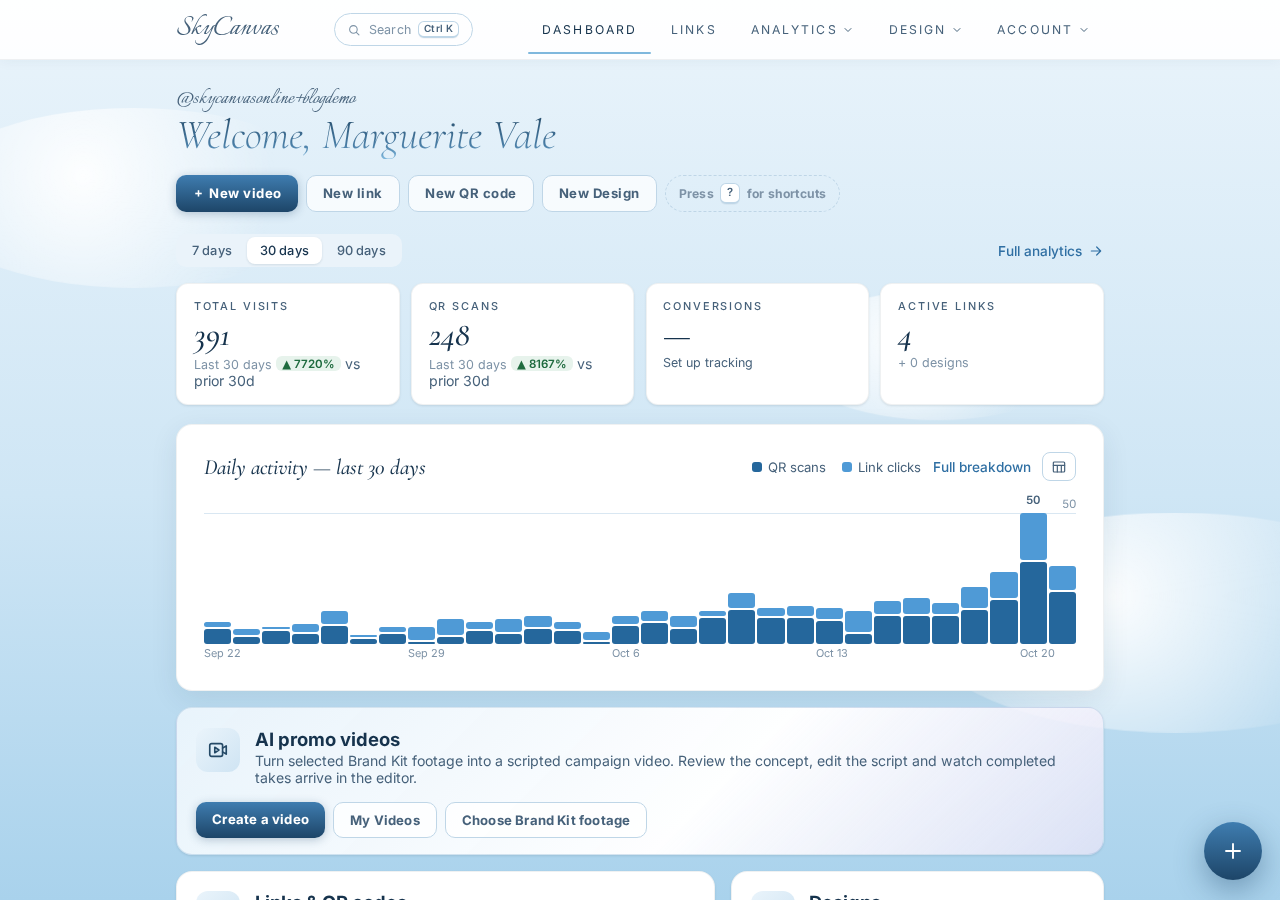Expand the Design menu
Image resolution: width=1280 pixels, height=900 pixels.
point(925,30)
